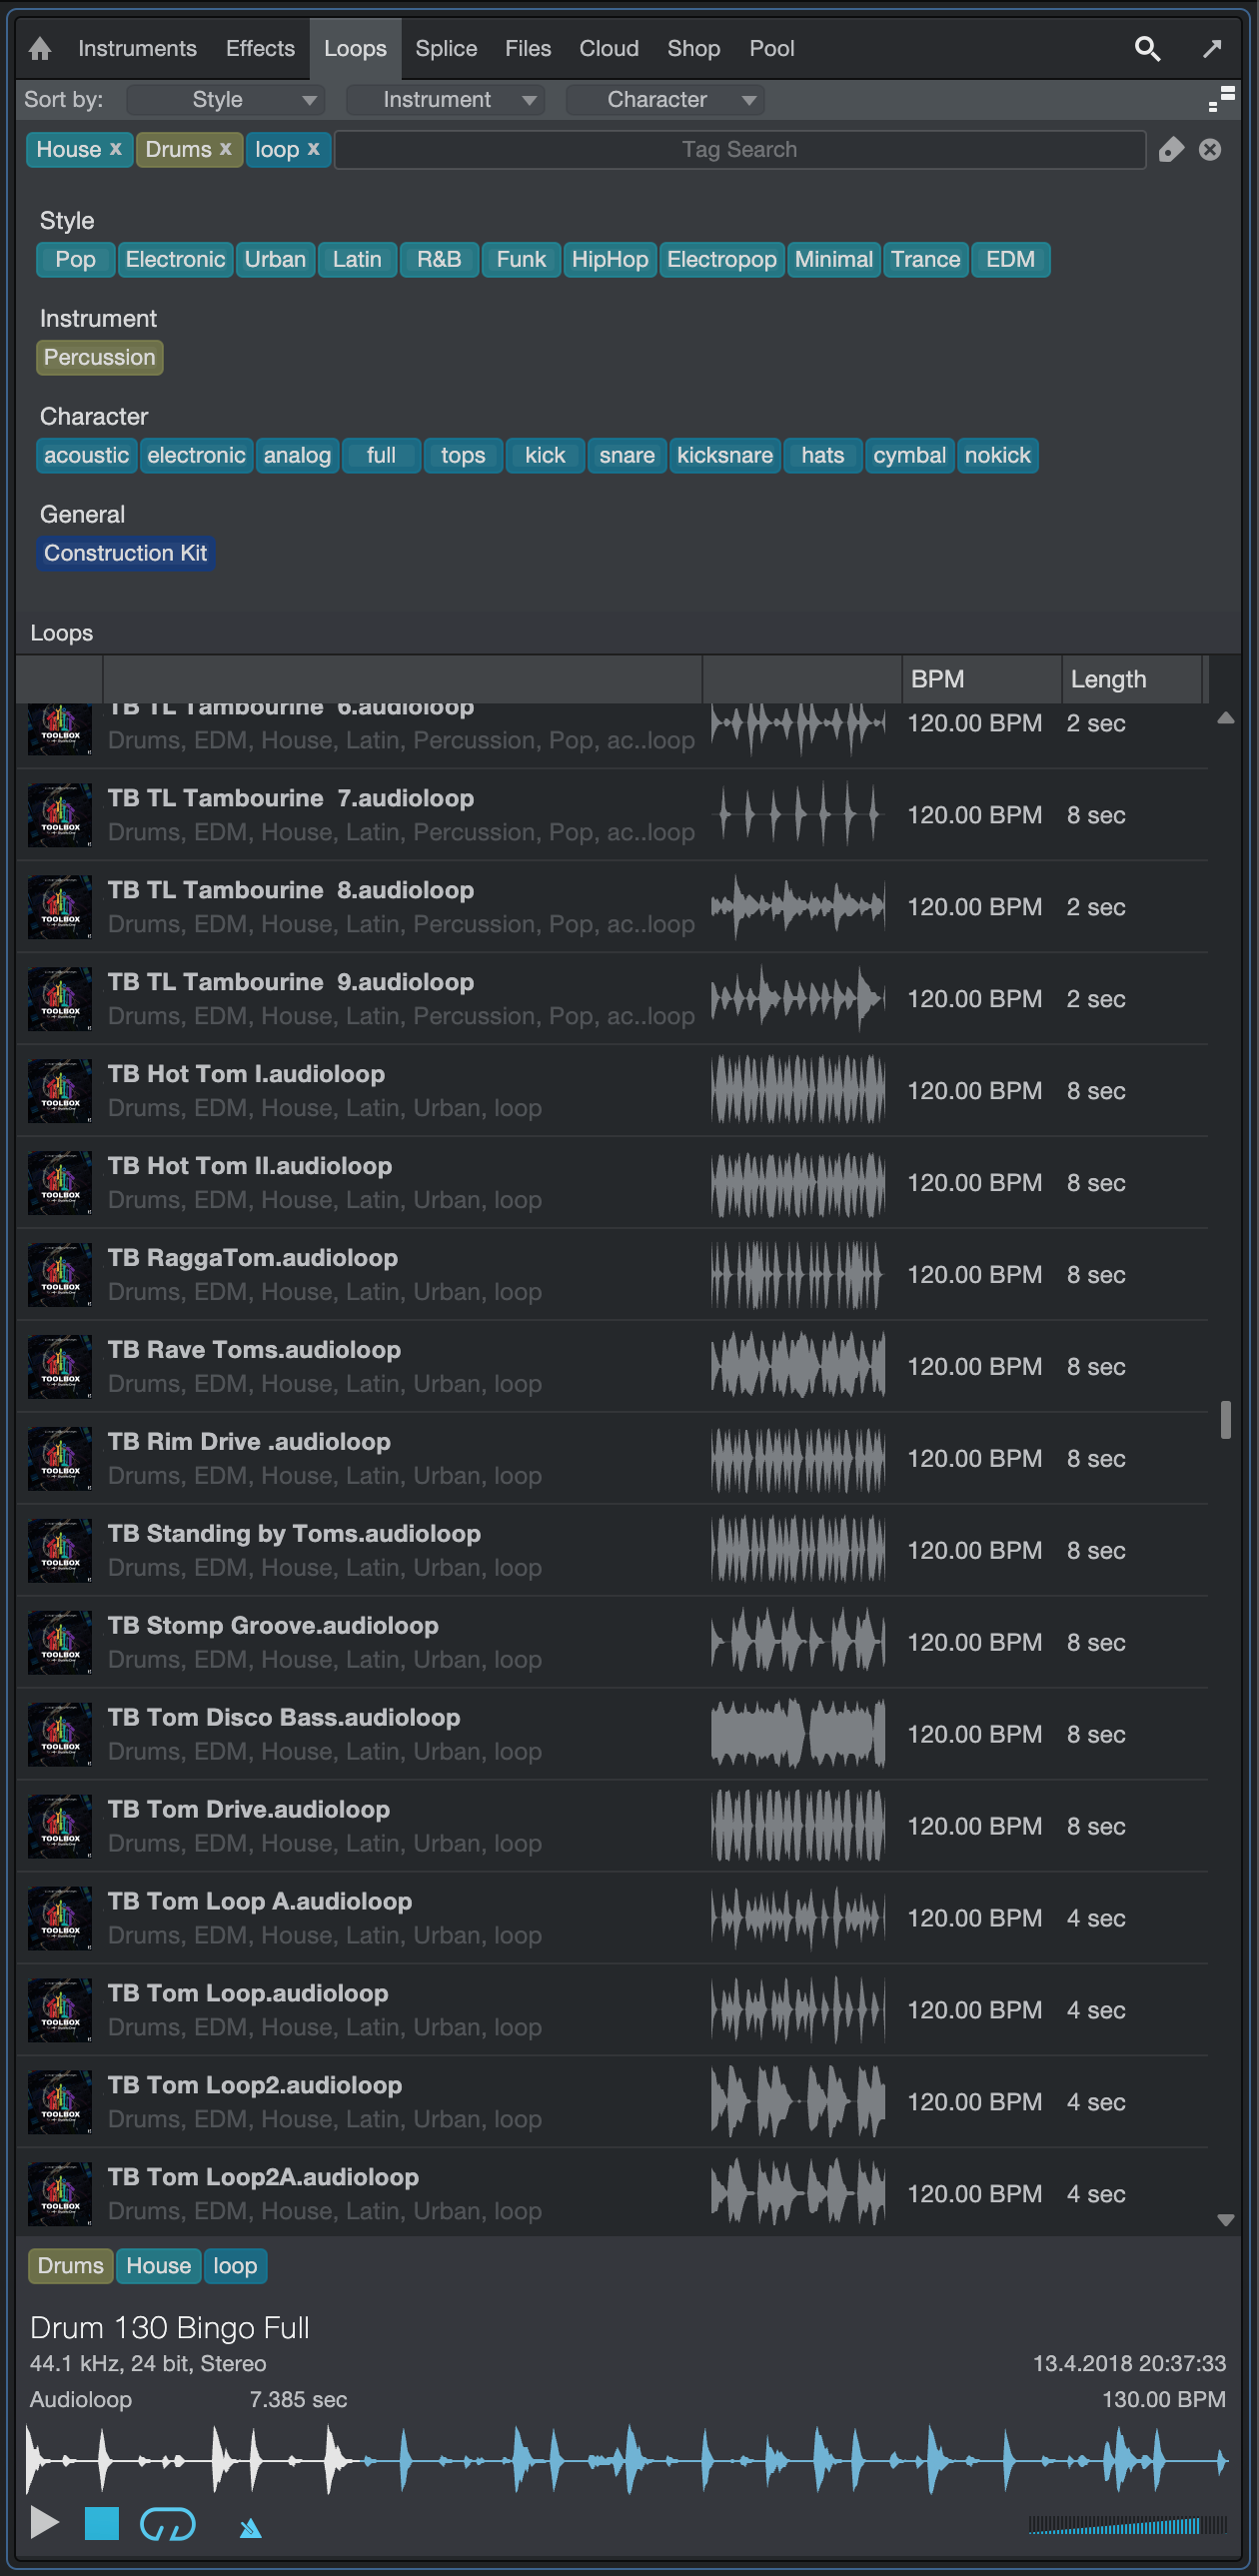Image resolution: width=1259 pixels, height=2576 pixels.
Task: Select the Loops tab
Action: [355, 48]
